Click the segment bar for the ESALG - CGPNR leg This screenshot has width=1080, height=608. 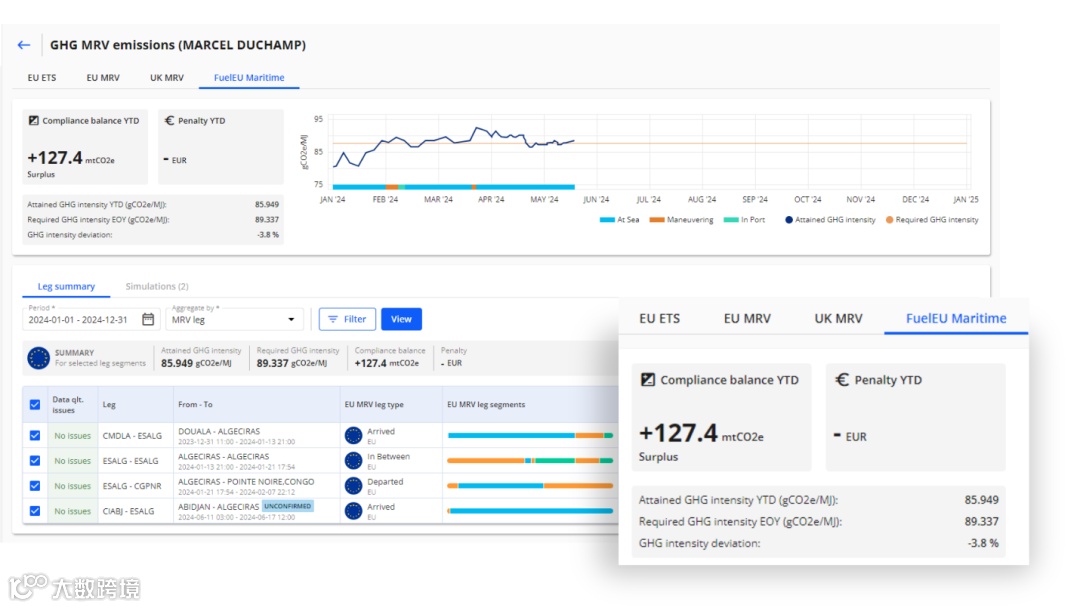click(x=530, y=485)
